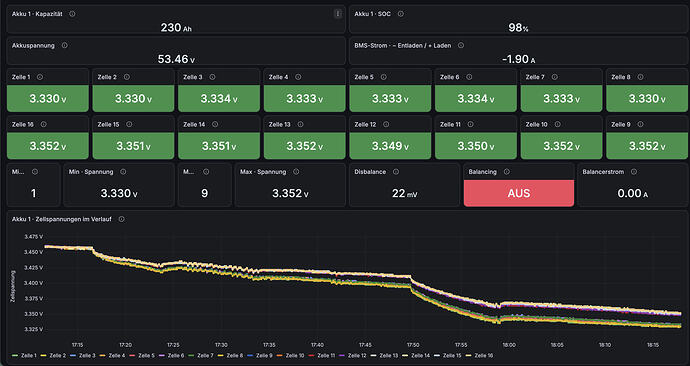
Task: Open the Zelle 2 info icon
Action: 127,77
